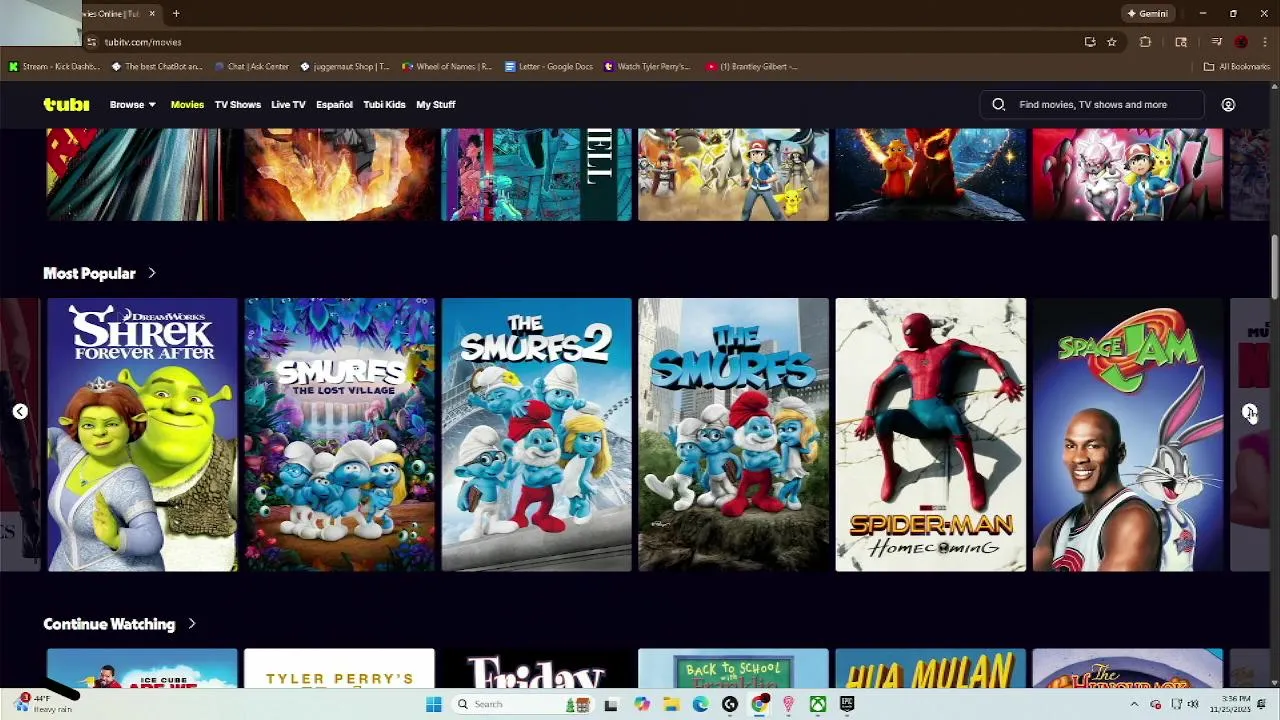The image size is (1280, 720).
Task: Show next titles in the Most Popular carousel
Action: click(1250, 411)
